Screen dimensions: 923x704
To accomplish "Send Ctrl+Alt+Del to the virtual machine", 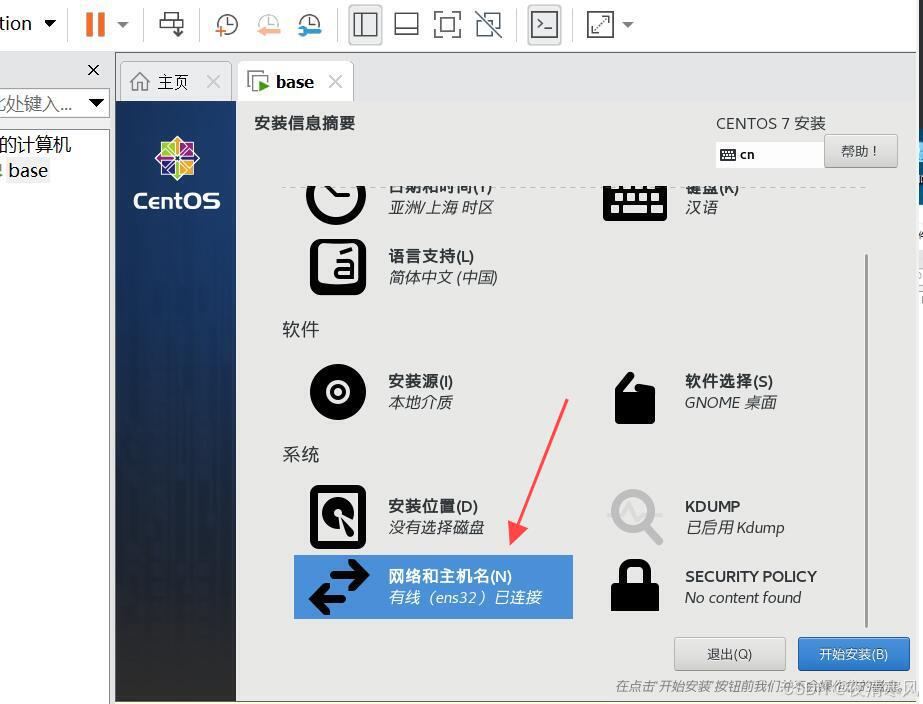I will 171,24.
